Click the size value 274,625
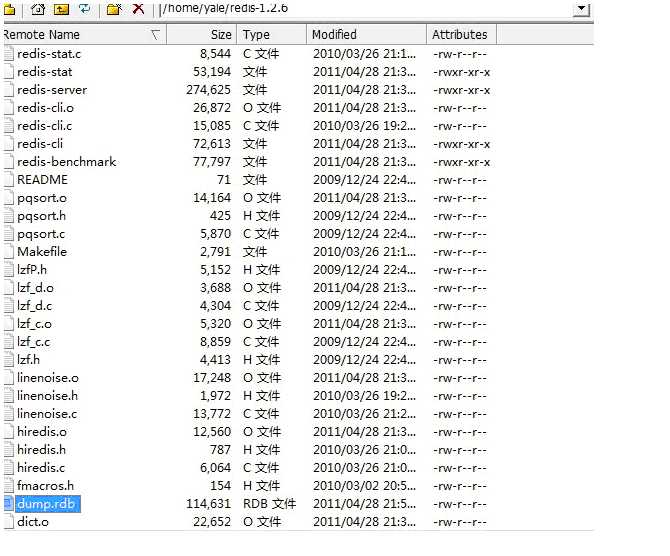670x556 pixels. point(208,90)
